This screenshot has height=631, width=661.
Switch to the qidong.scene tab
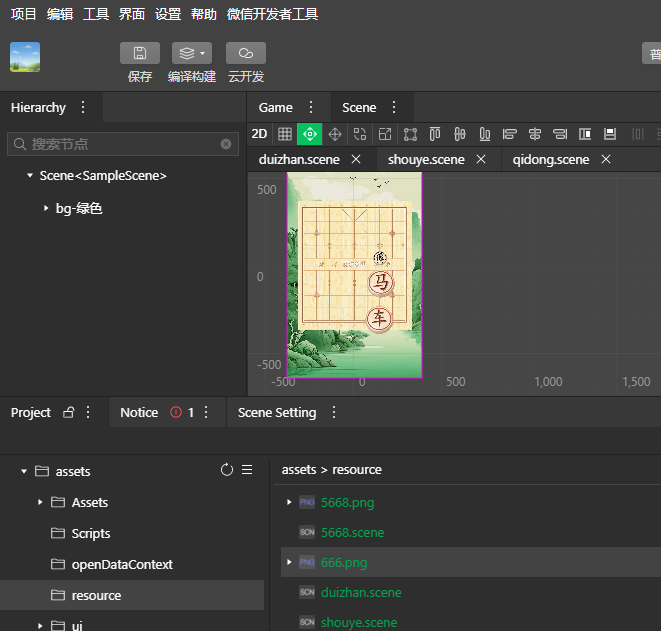[x=551, y=159]
